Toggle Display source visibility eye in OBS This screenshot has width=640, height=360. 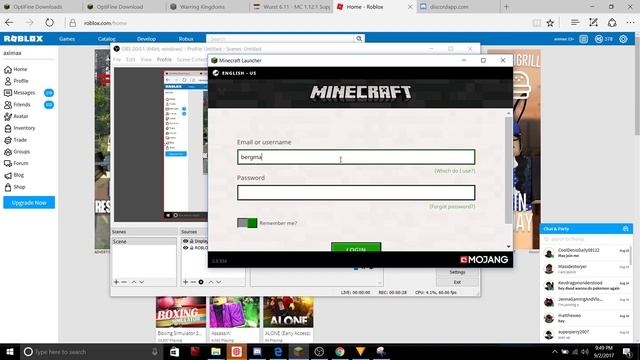pos(186,241)
